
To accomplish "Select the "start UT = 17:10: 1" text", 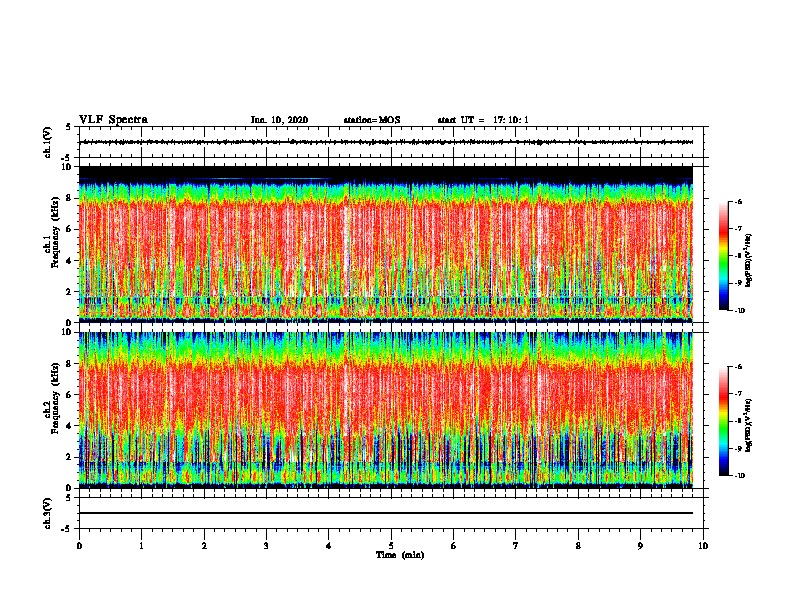I will pos(483,120).
